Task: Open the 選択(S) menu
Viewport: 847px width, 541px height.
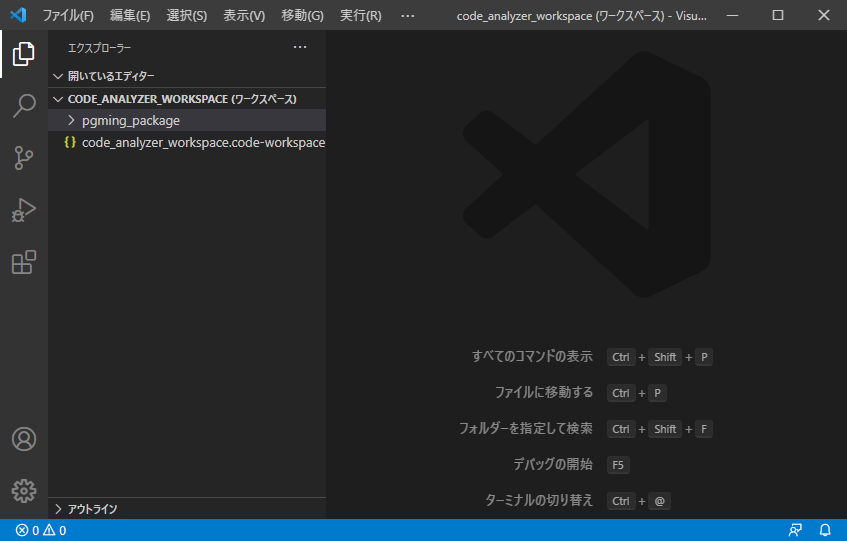Action: coord(187,15)
